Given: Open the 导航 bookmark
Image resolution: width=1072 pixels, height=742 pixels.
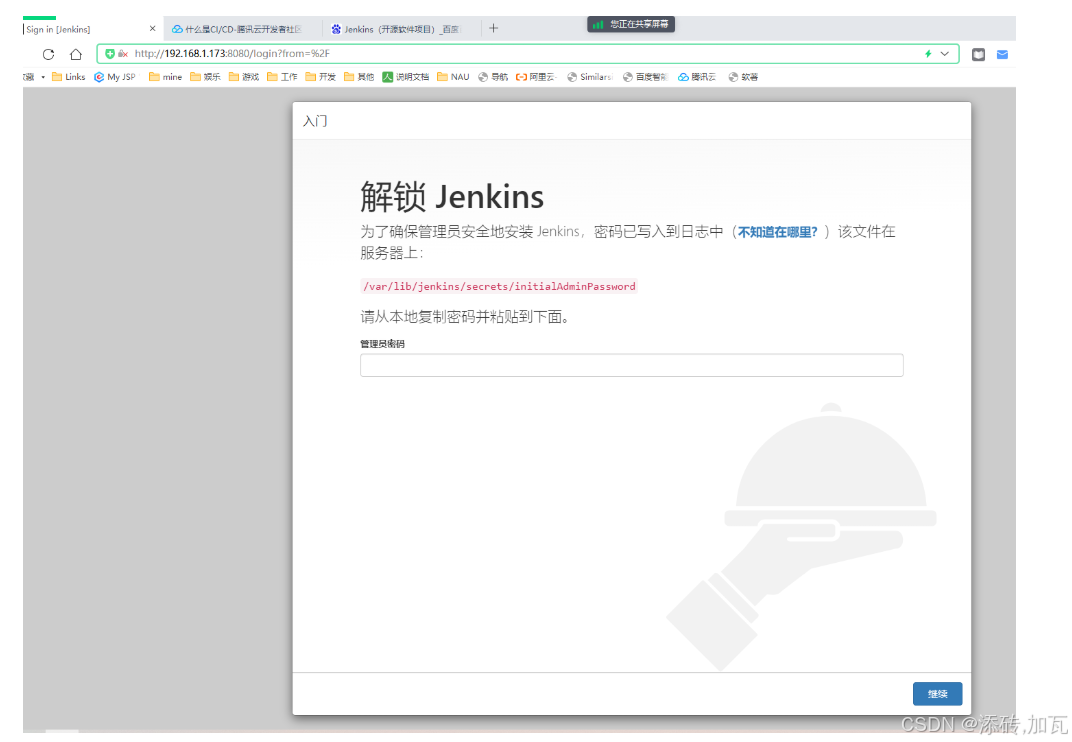Looking at the screenshot, I should [x=493, y=77].
